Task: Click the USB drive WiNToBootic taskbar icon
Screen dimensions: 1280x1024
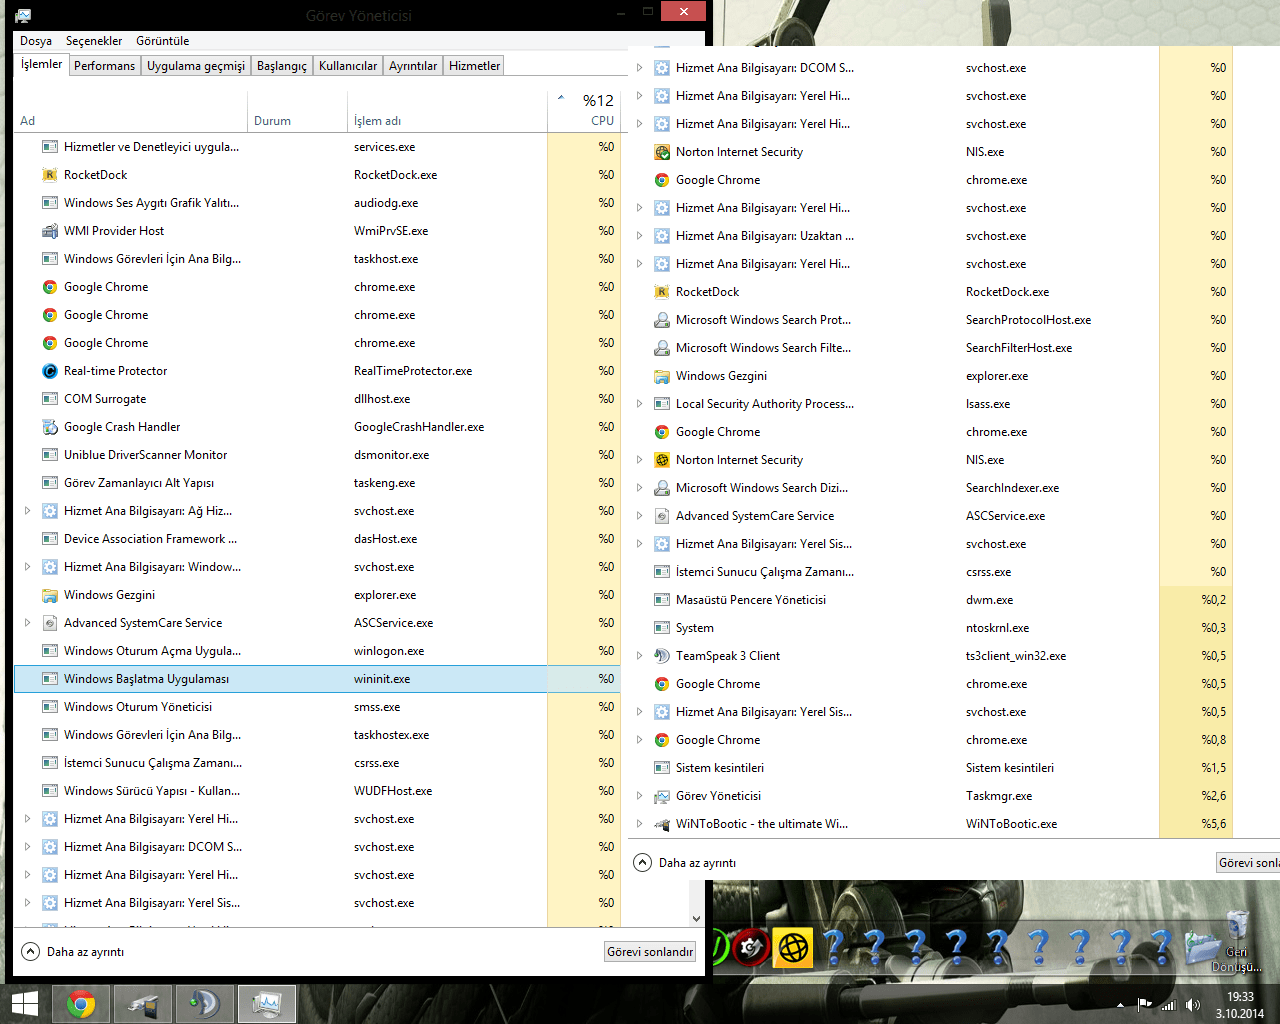Action: pos(143,1004)
